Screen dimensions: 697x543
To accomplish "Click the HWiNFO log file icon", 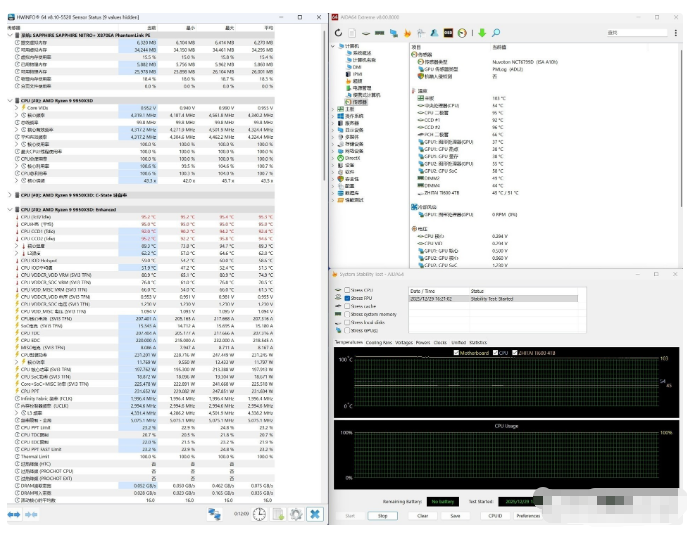I will coord(277,513).
